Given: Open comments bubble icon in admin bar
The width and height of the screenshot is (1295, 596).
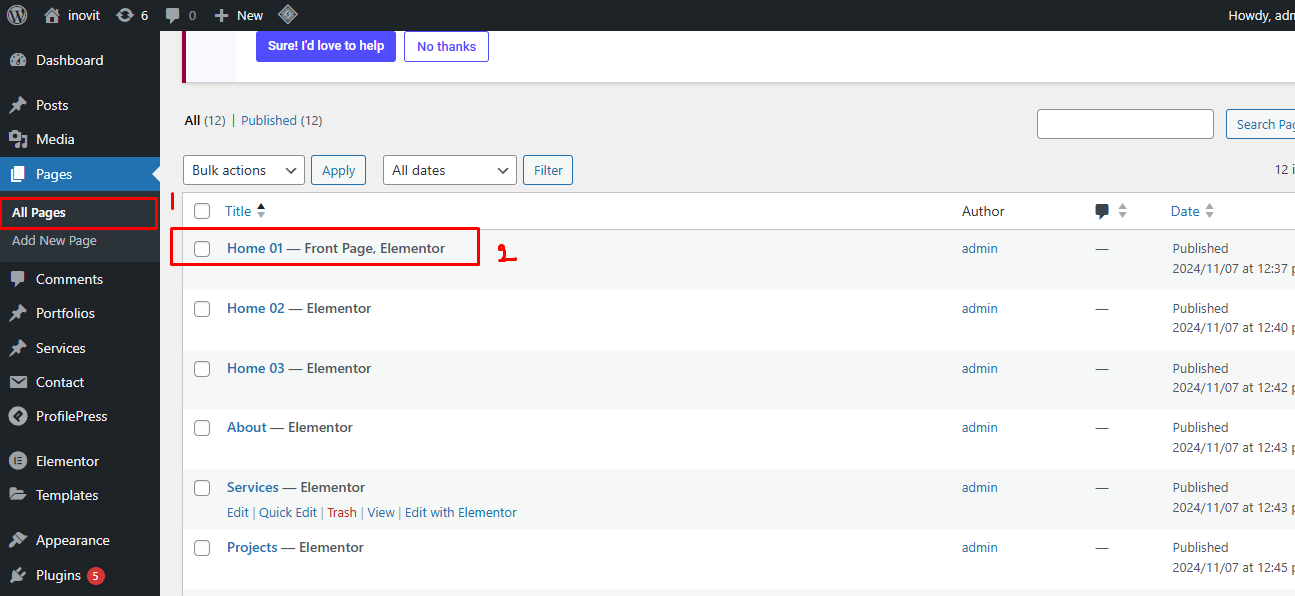Looking at the screenshot, I should click(x=173, y=16).
